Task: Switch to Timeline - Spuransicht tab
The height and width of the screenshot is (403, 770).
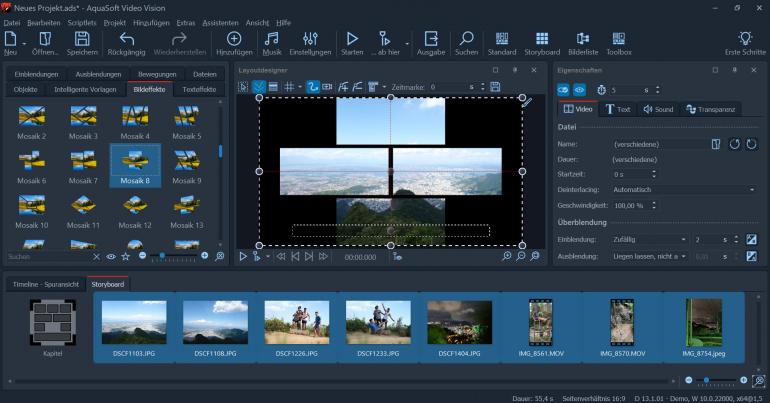Action: pyautogui.click(x=44, y=284)
